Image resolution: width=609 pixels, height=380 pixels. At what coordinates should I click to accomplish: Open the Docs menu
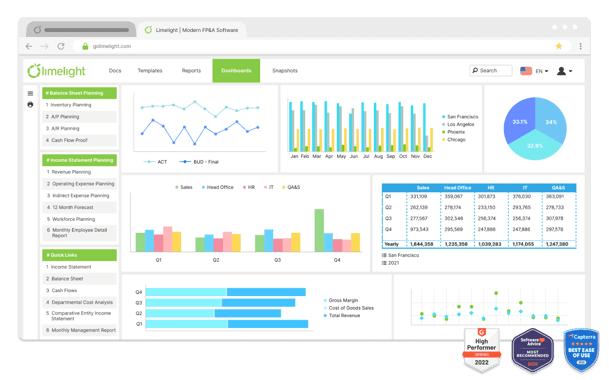pos(115,71)
